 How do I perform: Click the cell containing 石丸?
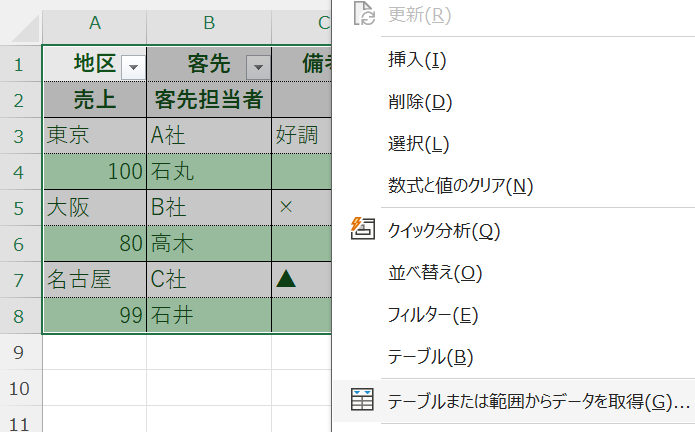209,171
